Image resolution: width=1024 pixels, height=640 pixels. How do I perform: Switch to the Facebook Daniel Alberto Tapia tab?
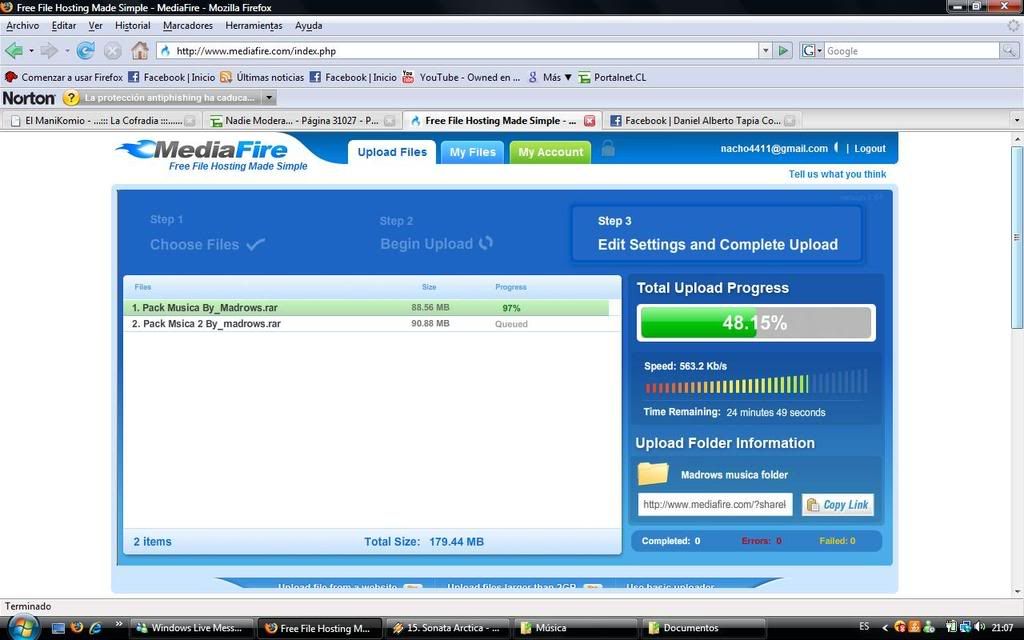(x=703, y=121)
